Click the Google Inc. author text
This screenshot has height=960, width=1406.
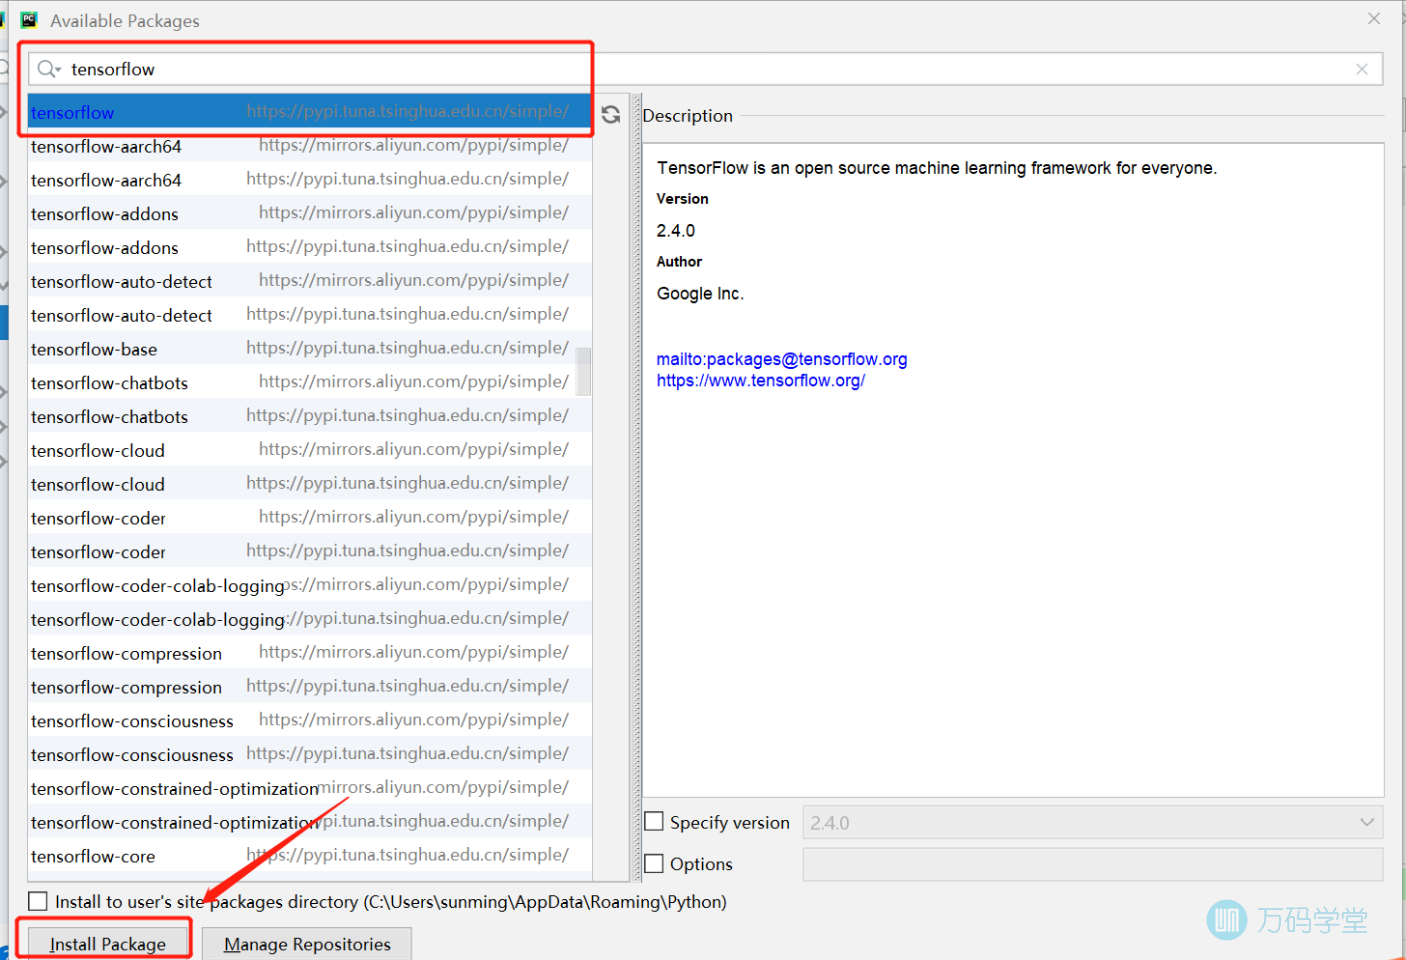(700, 294)
